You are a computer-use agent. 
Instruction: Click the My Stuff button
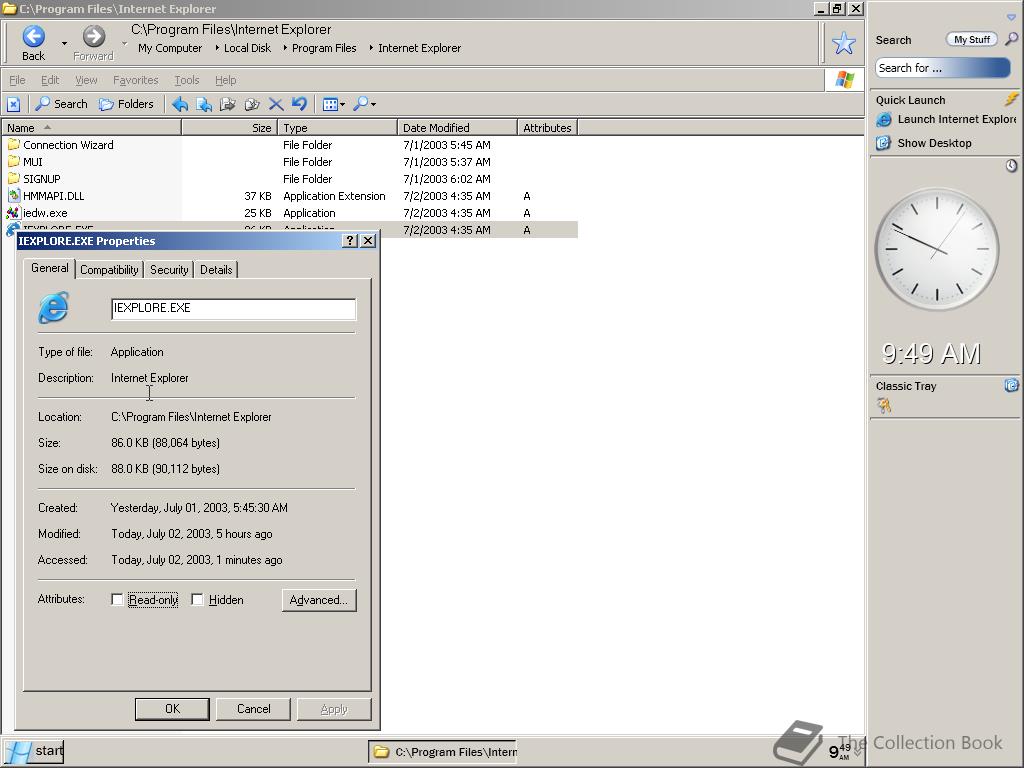coord(972,39)
